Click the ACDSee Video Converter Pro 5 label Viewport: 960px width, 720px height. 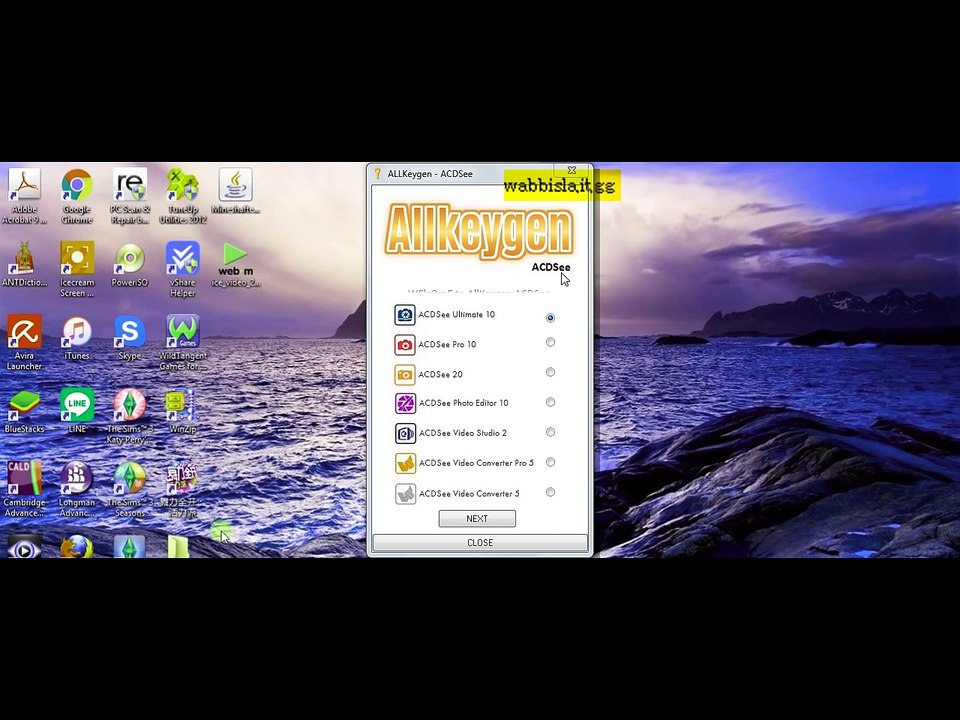pyautogui.click(x=476, y=463)
